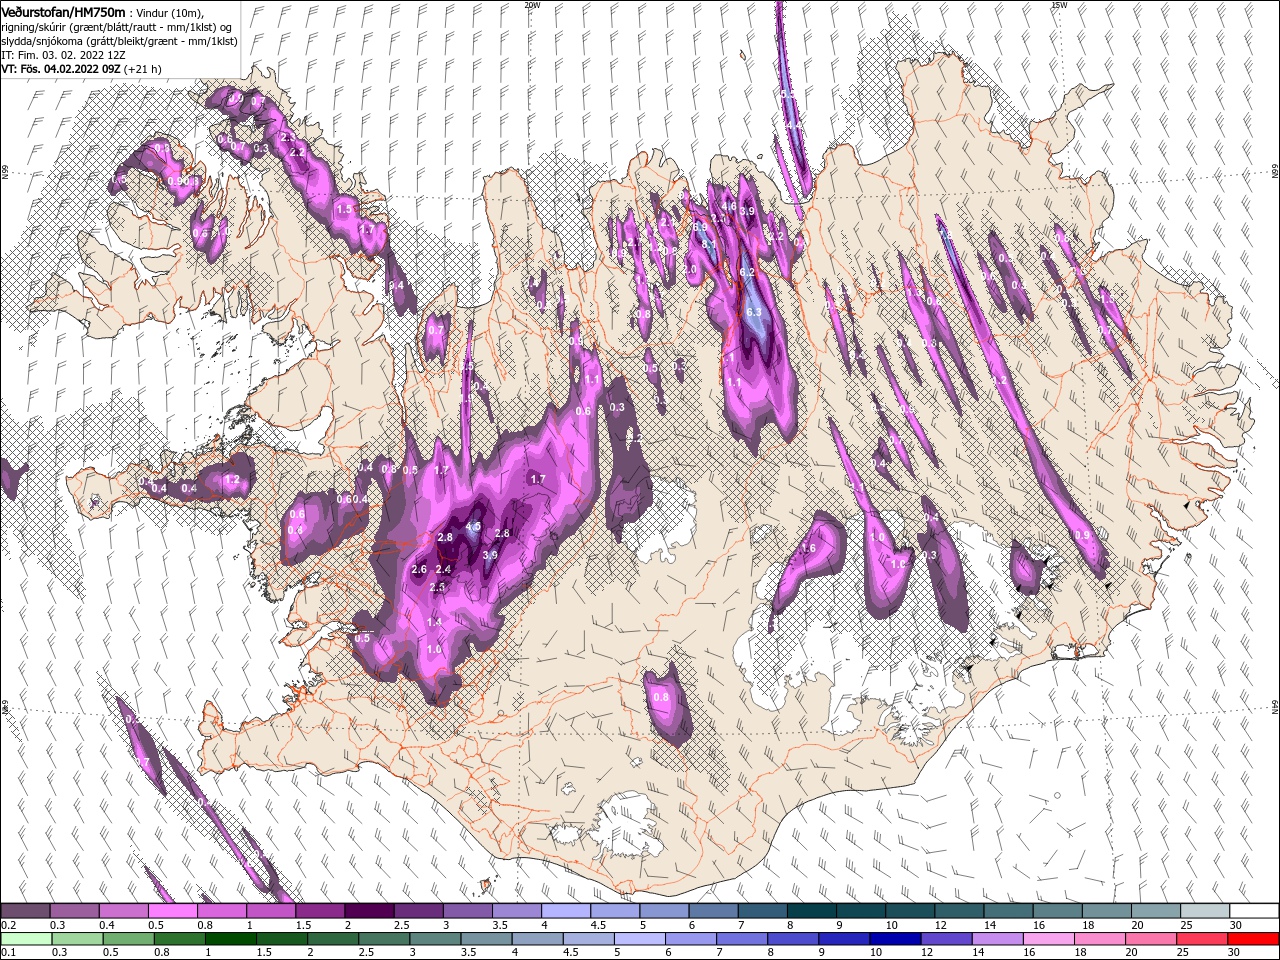1280x960 pixels.
Task: Click upper-scale swatch between 10 and 12
Action: pyautogui.click(x=909, y=911)
